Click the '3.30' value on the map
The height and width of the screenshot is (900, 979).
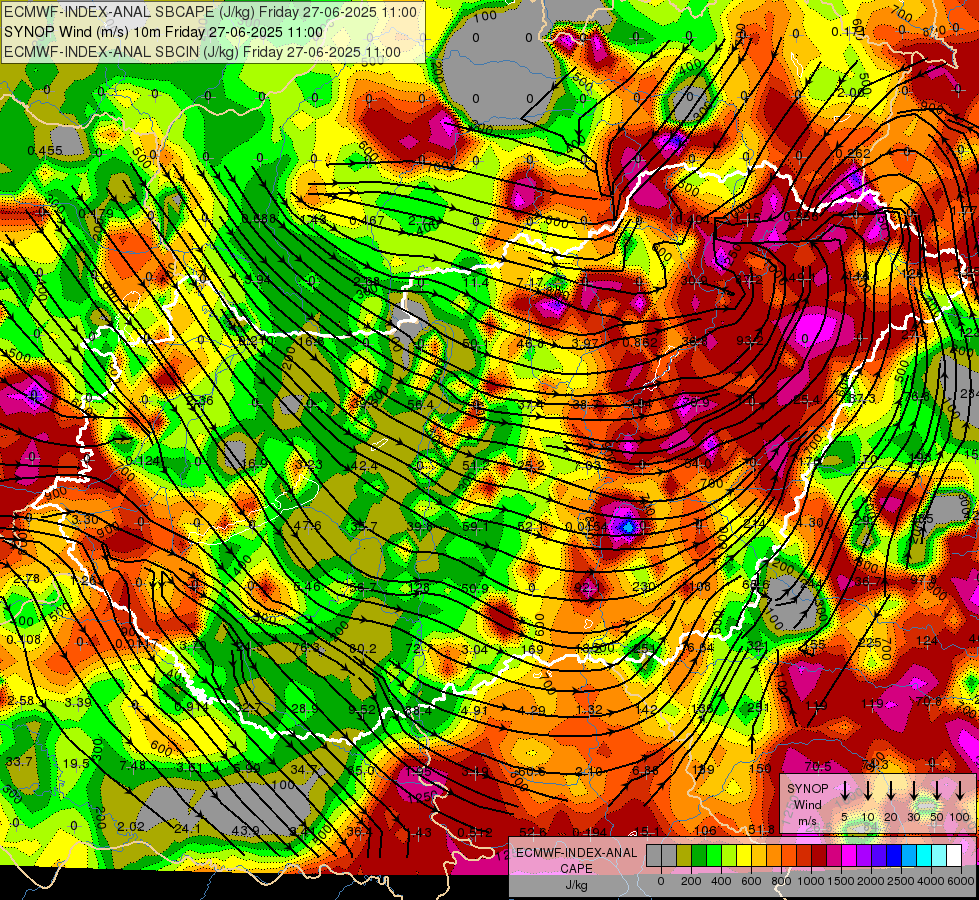click(85, 520)
